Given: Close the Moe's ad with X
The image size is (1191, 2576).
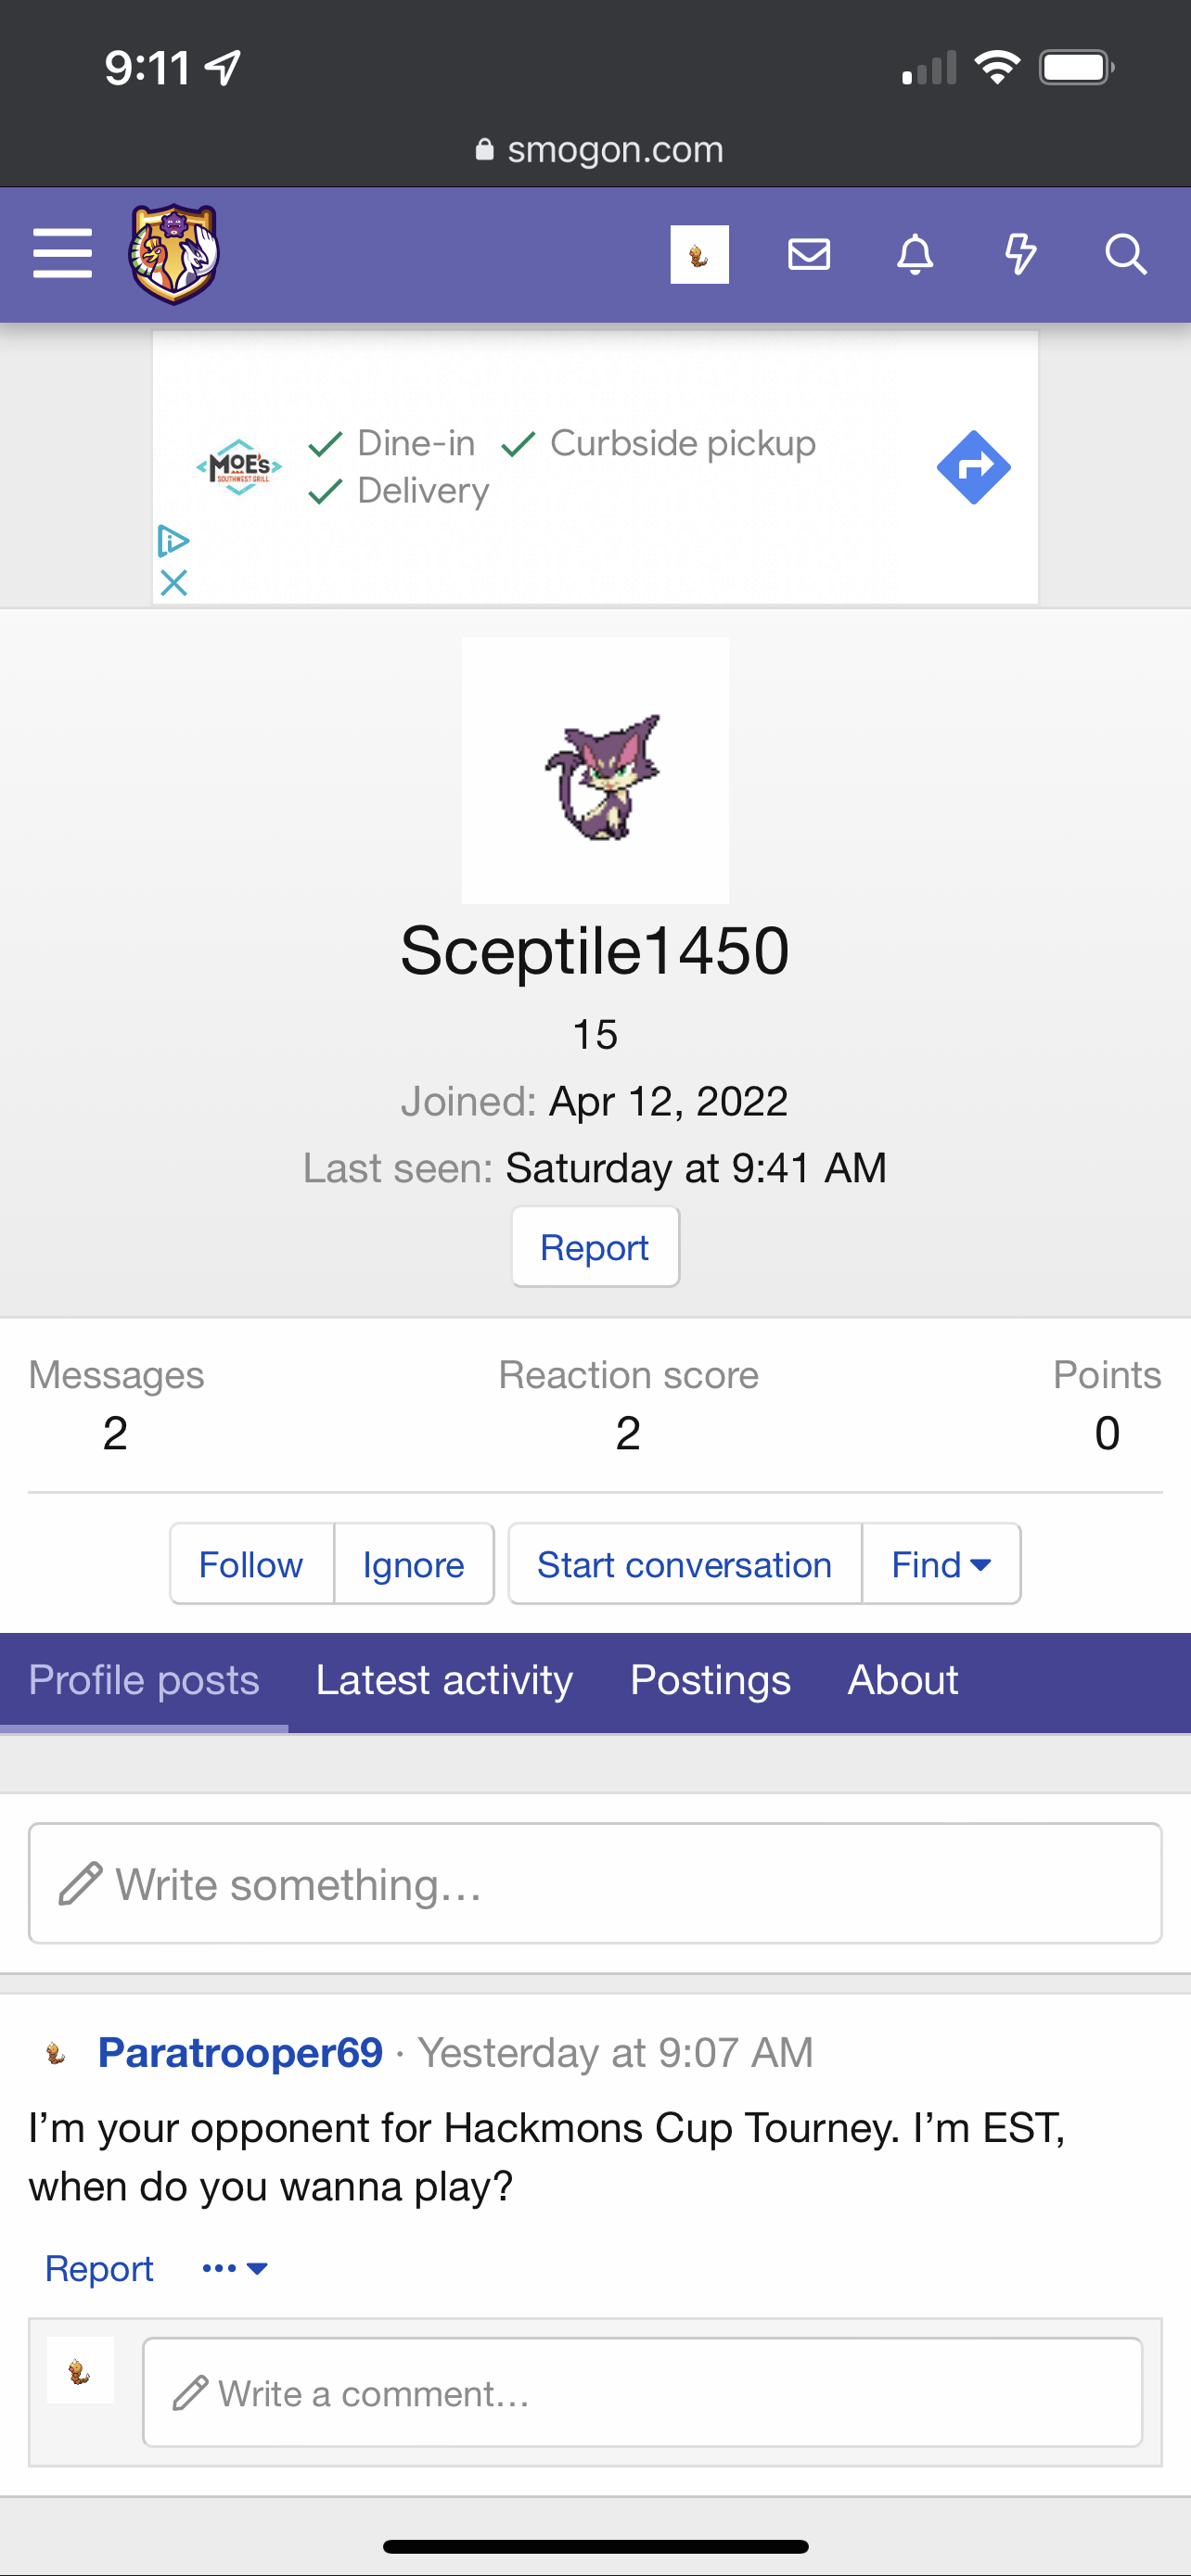Looking at the screenshot, I should tap(174, 583).
